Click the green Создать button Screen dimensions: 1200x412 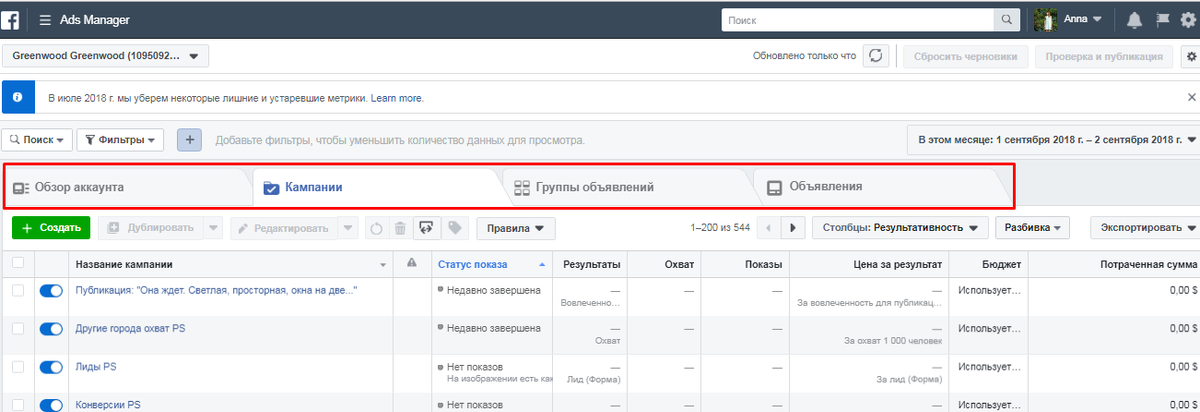coord(51,228)
